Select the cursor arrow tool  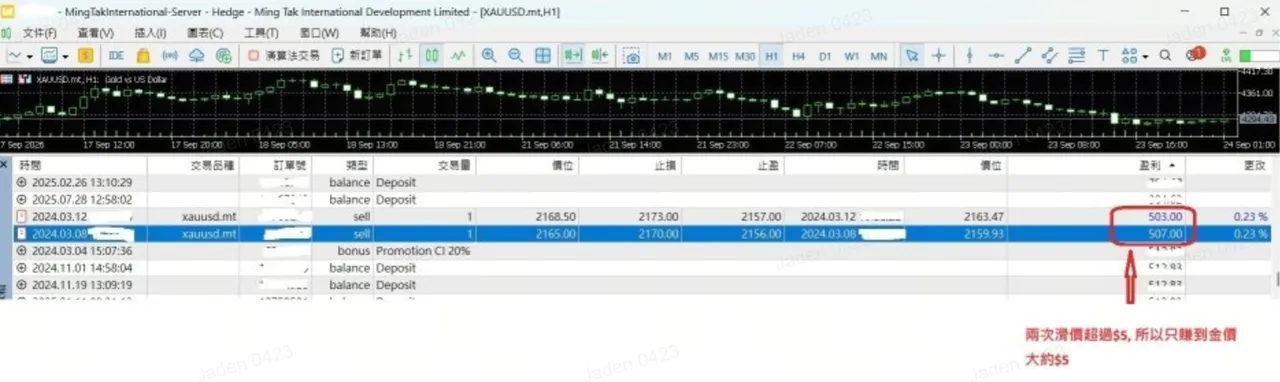[912, 56]
